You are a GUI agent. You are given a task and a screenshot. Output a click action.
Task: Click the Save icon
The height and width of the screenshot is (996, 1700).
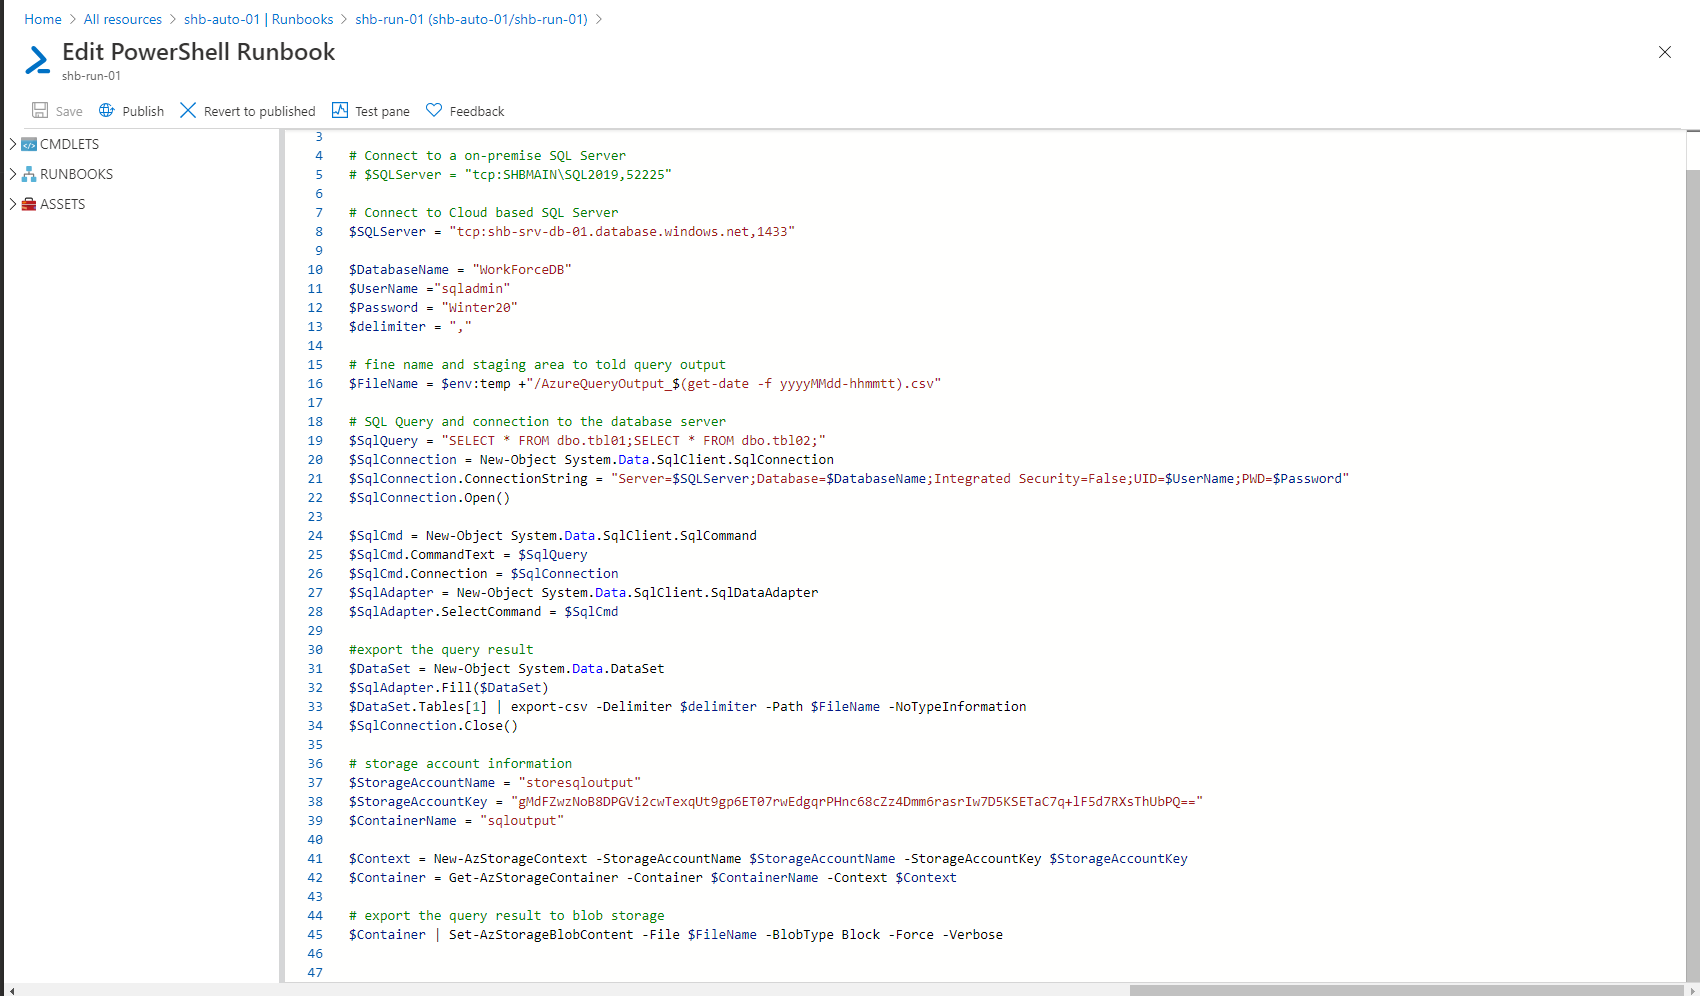click(40, 110)
